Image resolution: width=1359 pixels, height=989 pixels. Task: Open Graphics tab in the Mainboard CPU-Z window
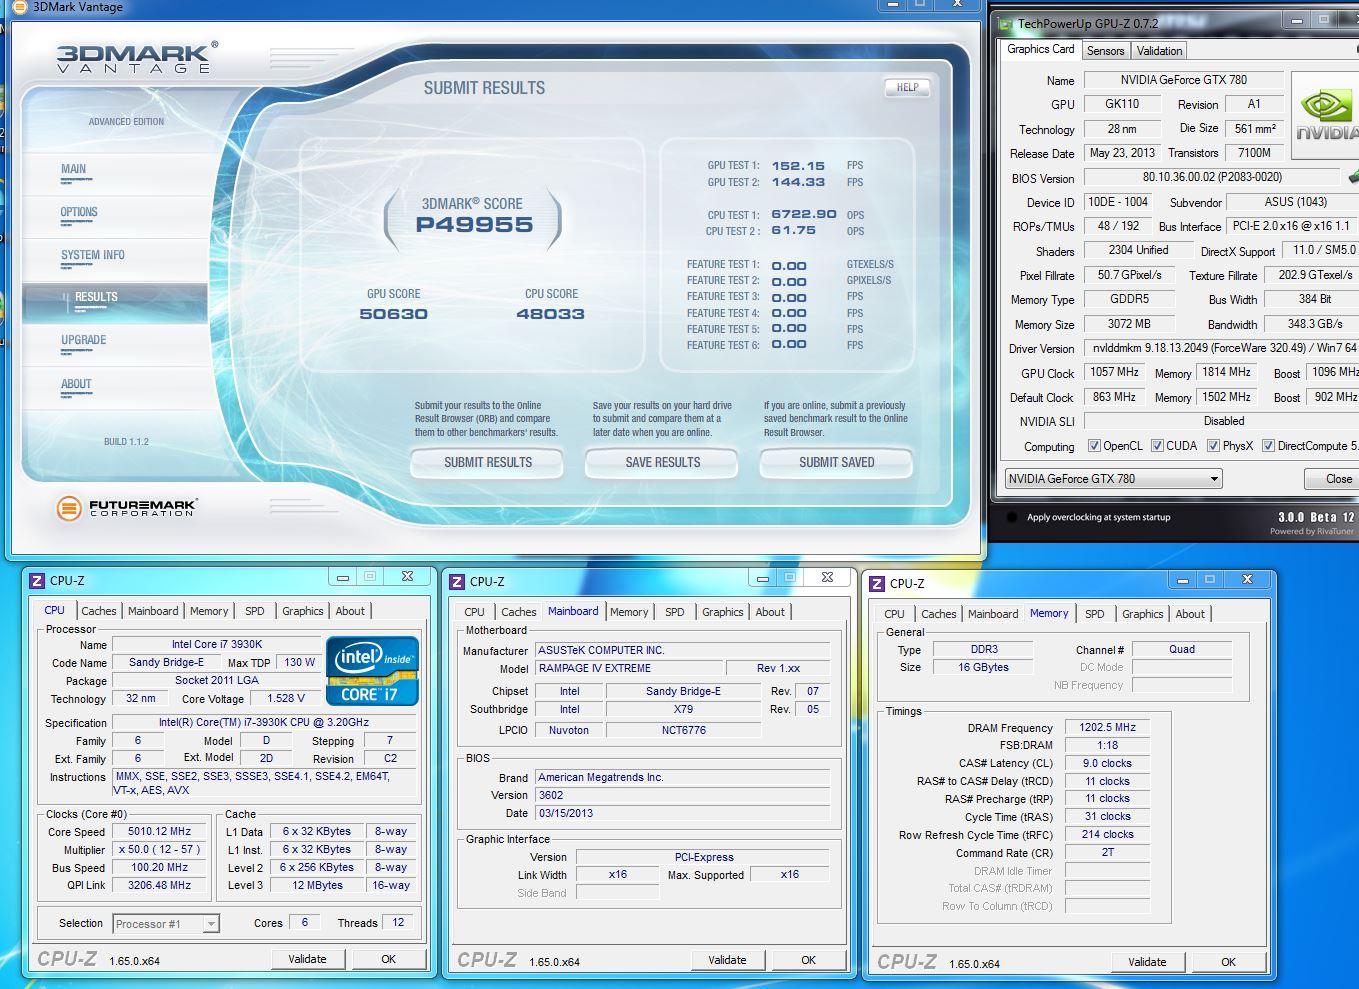722,612
